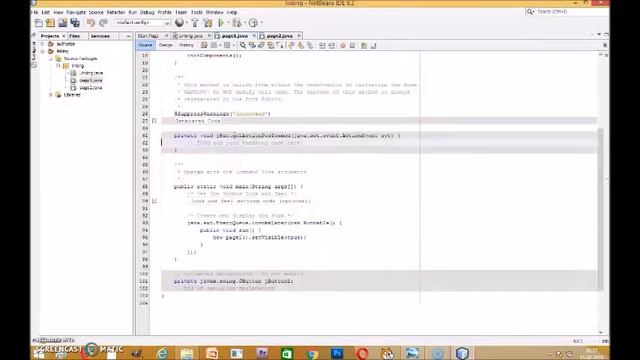The height and width of the screenshot is (360, 640).
Task: Click the Debug Project toolbar icon
Action: (x=237, y=23)
